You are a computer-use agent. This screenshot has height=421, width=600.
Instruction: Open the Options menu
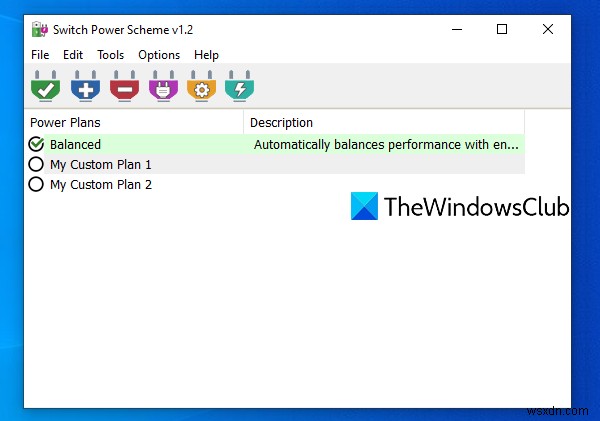click(x=159, y=55)
